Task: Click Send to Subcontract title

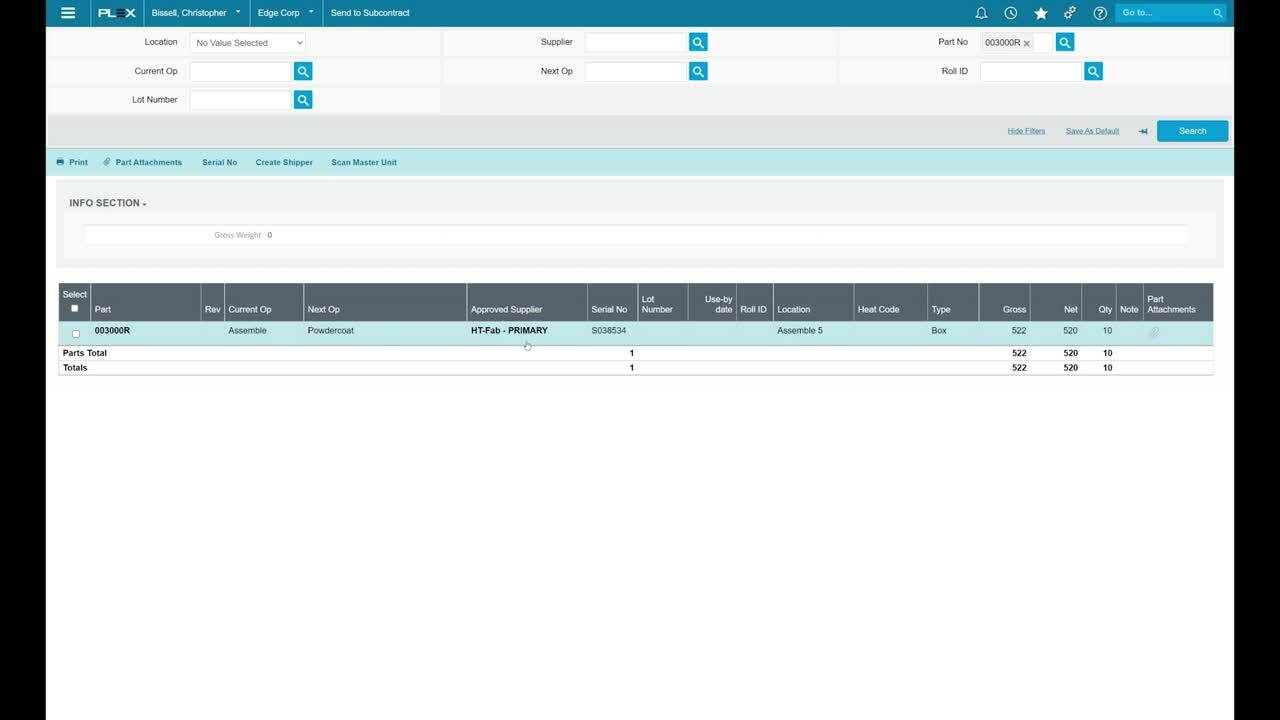Action: tap(370, 13)
